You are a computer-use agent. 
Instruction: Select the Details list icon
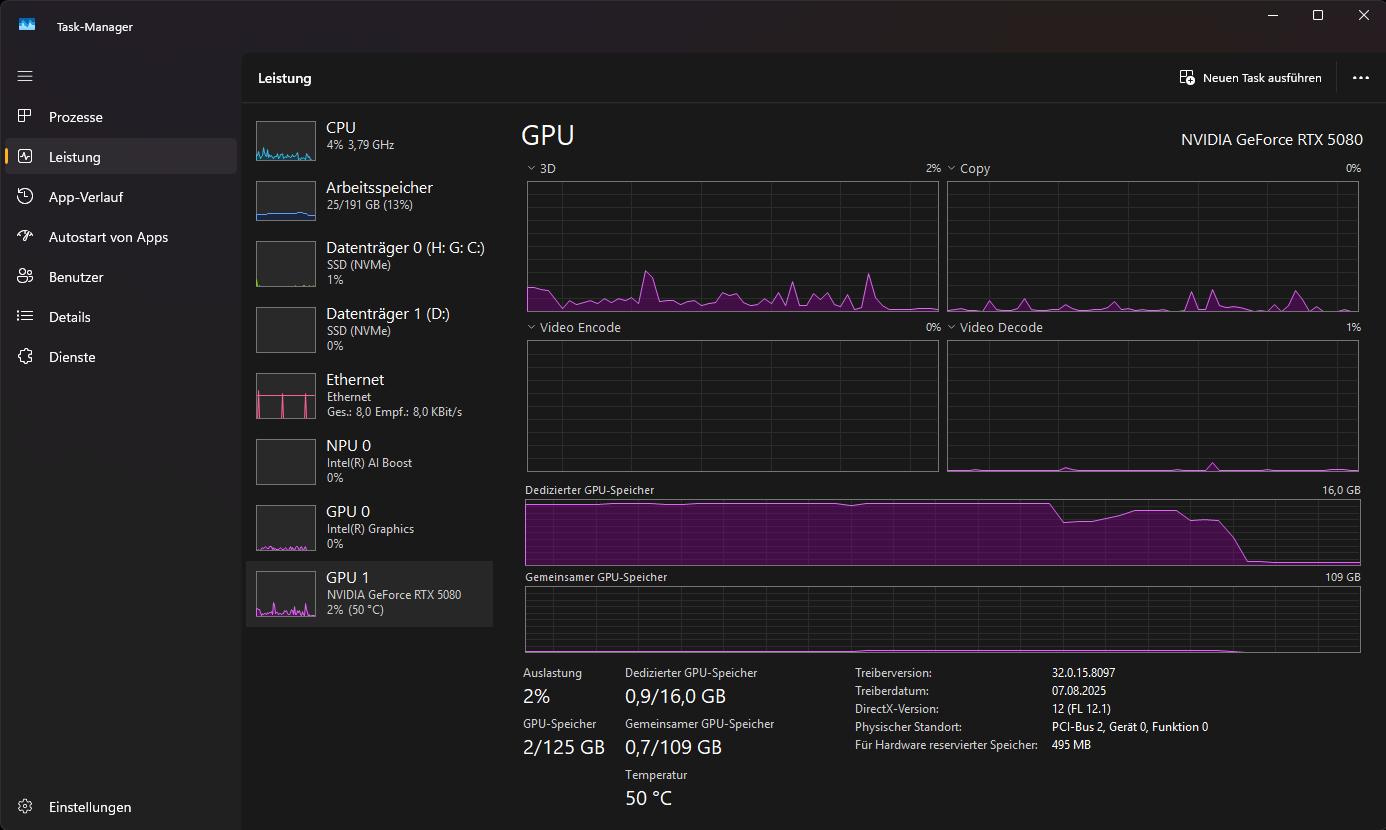tap(25, 316)
